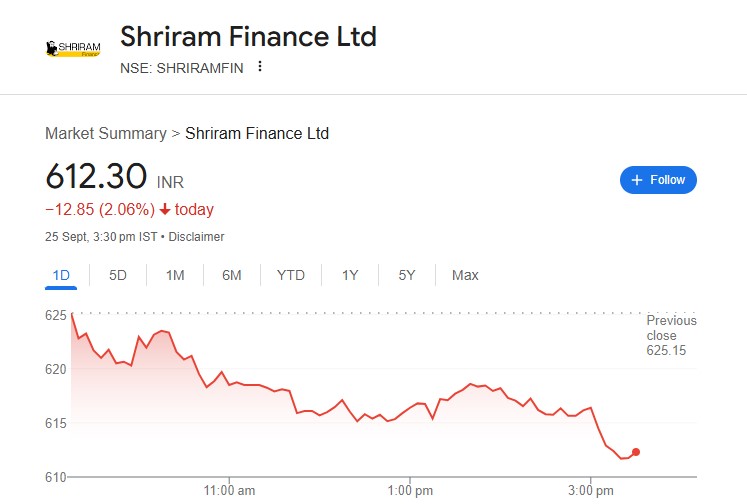Viewport: 747px width, 504px height.
Task: Switch to the 1M chart range
Action: (175, 275)
